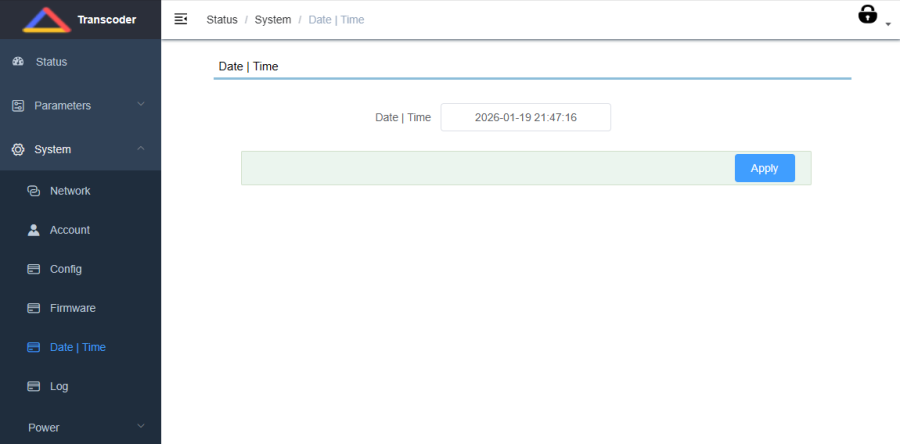Click the Network link icon
The image size is (900, 444).
(33, 191)
